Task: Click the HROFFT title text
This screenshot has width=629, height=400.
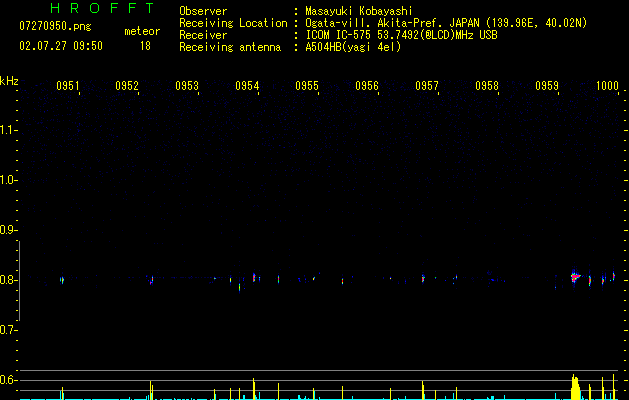Action: tap(102, 8)
